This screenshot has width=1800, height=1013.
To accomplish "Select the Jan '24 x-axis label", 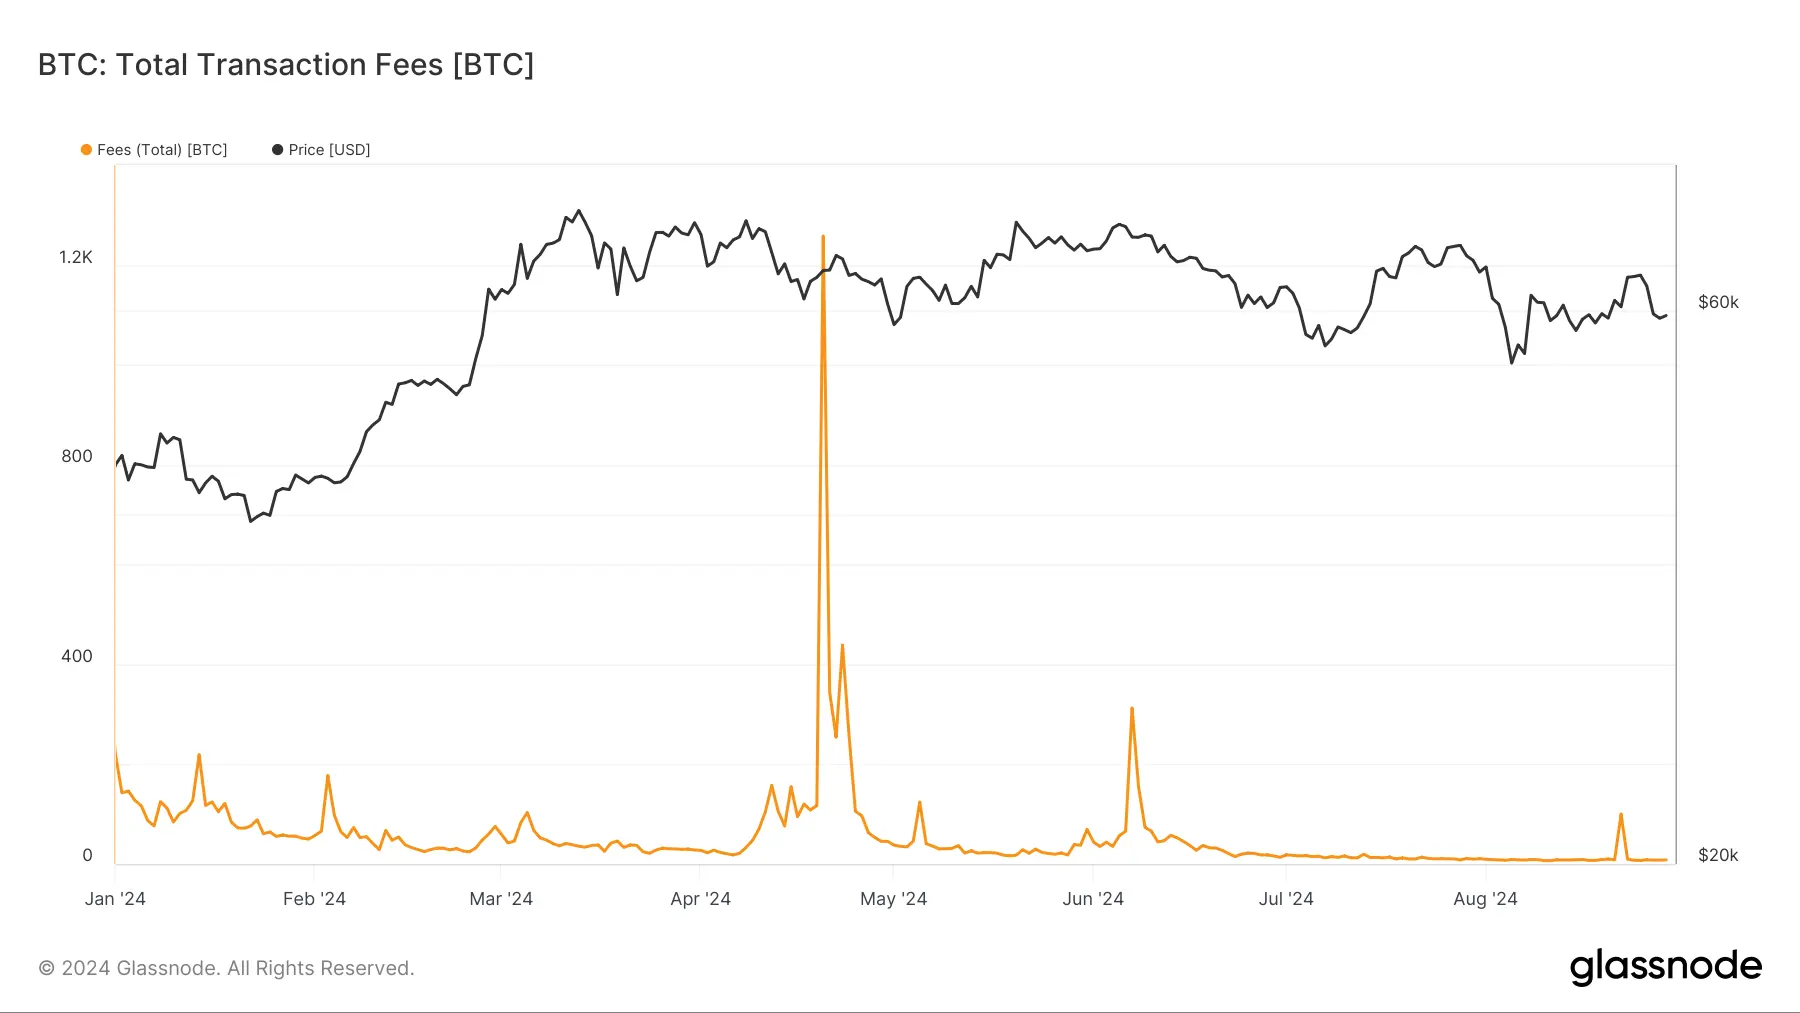I will click(115, 899).
